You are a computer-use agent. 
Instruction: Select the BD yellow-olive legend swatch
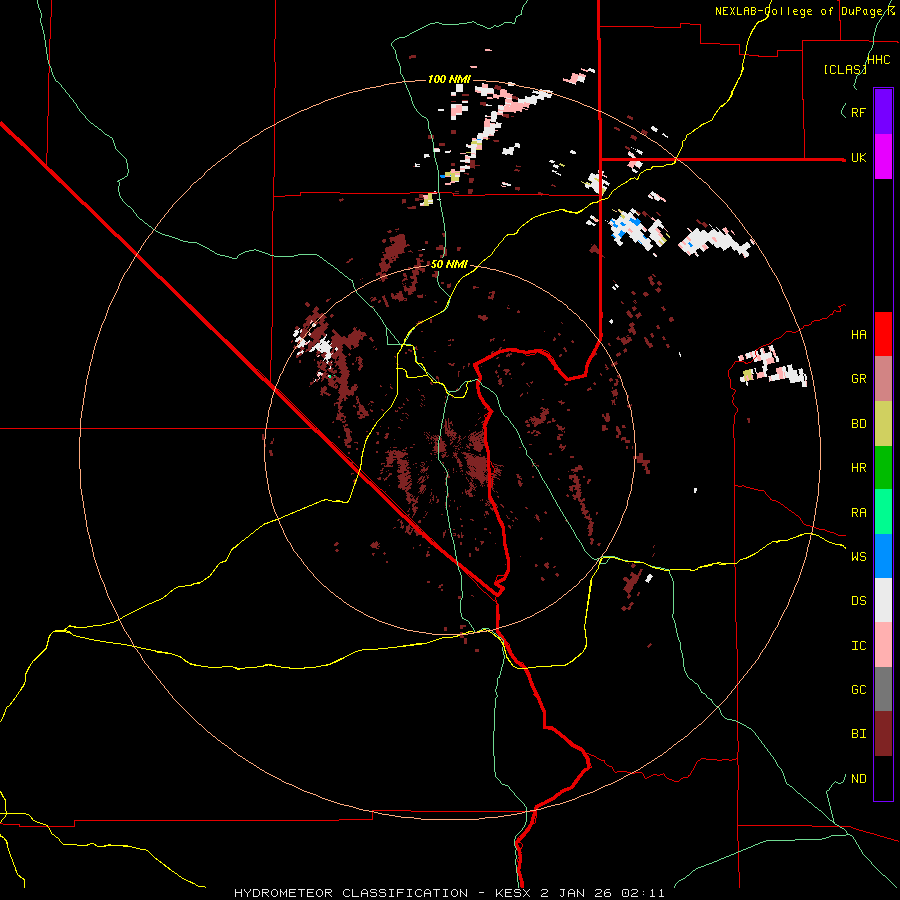click(883, 424)
